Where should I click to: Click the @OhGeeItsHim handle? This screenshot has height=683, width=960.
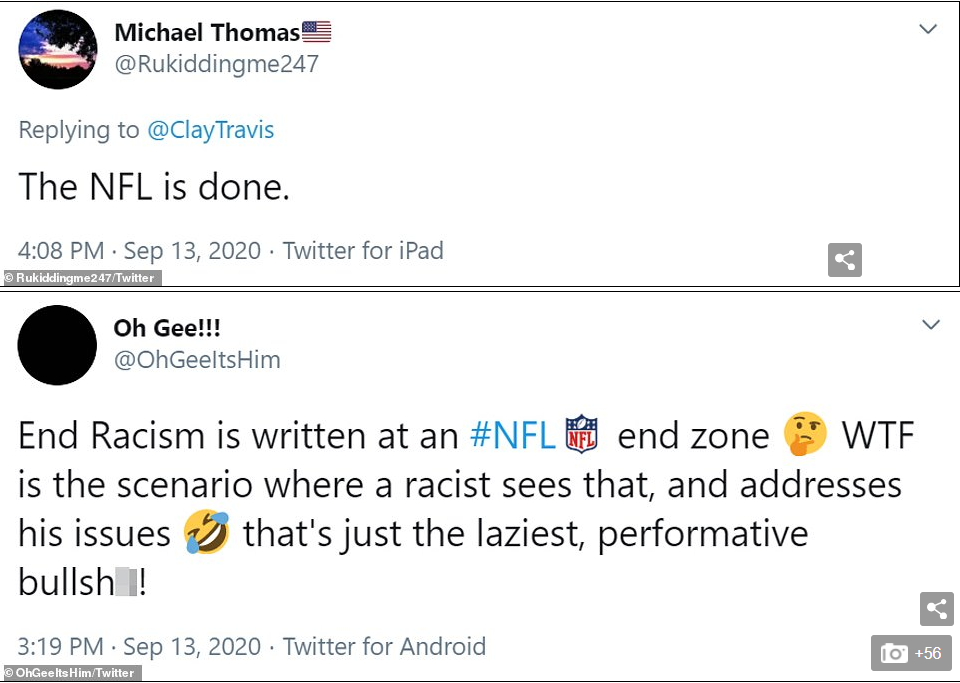(x=197, y=360)
